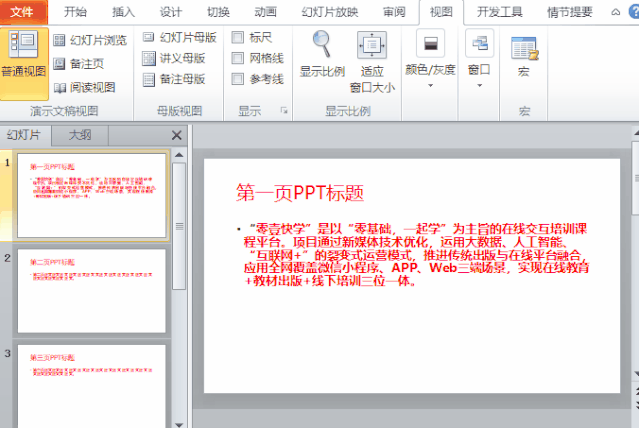The image size is (639, 428).
Task: Open the Show group dialog launcher (显示)
Action: [284, 110]
